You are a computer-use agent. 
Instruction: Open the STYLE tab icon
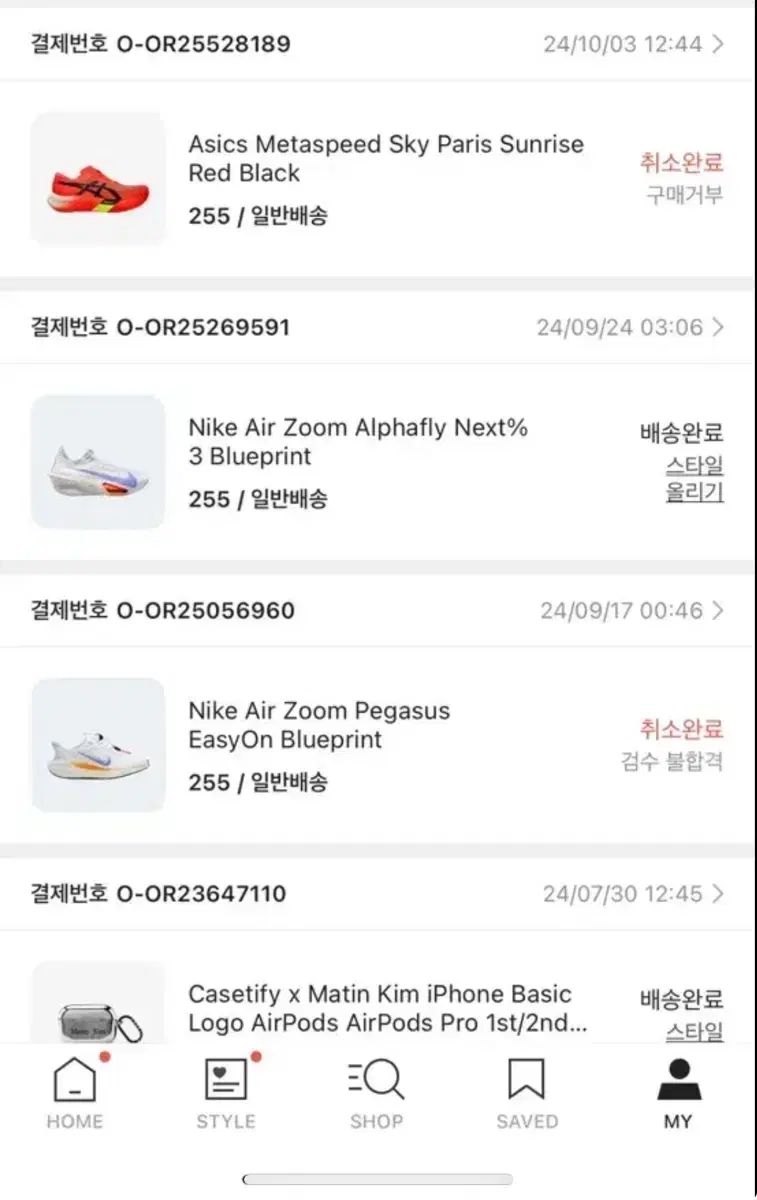coord(226,1080)
